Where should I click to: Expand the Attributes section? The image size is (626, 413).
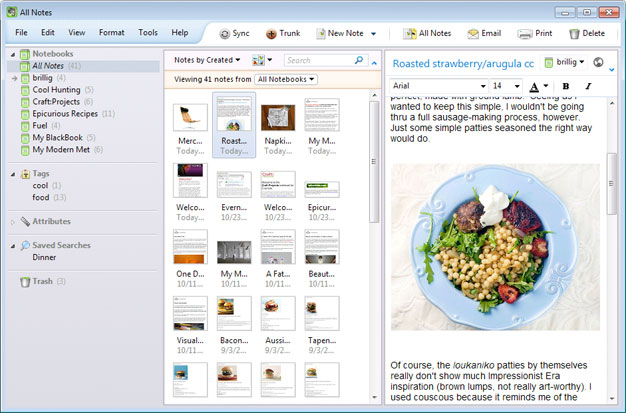(x=13, y=221)
